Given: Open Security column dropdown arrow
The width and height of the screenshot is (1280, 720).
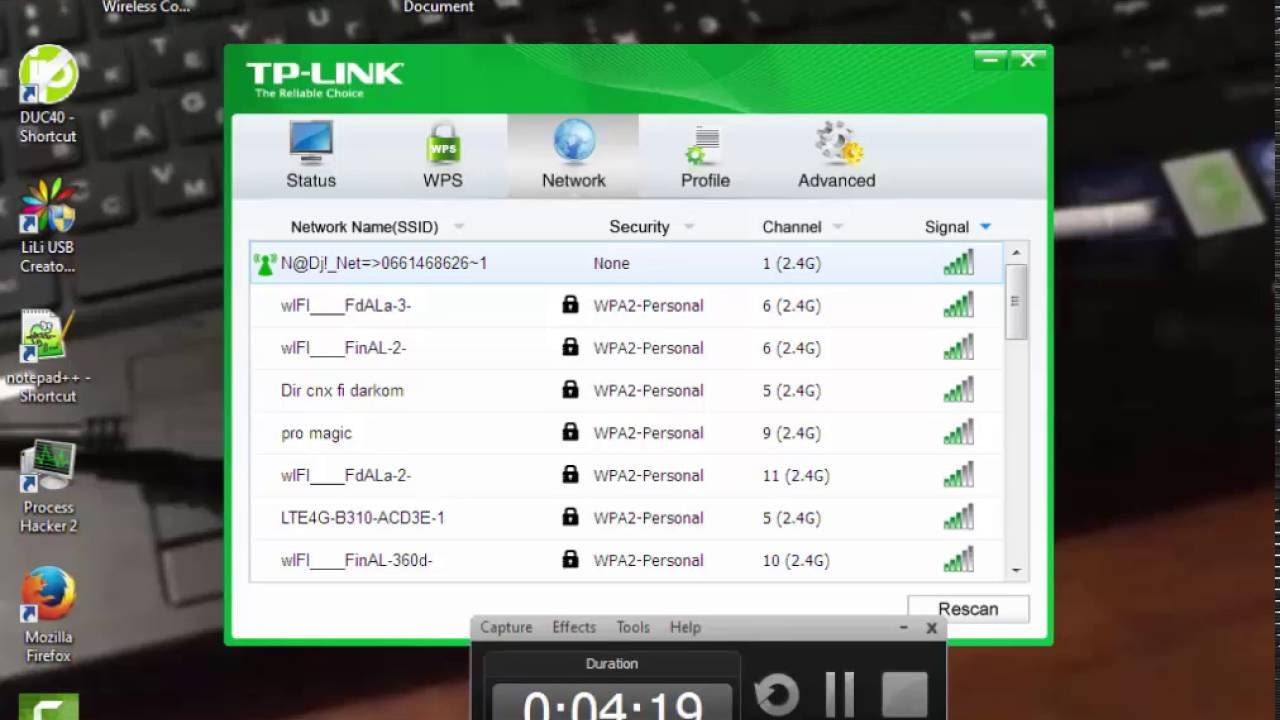Looking at the screenshot, I should pyautogui.click(x=688, y=227).
